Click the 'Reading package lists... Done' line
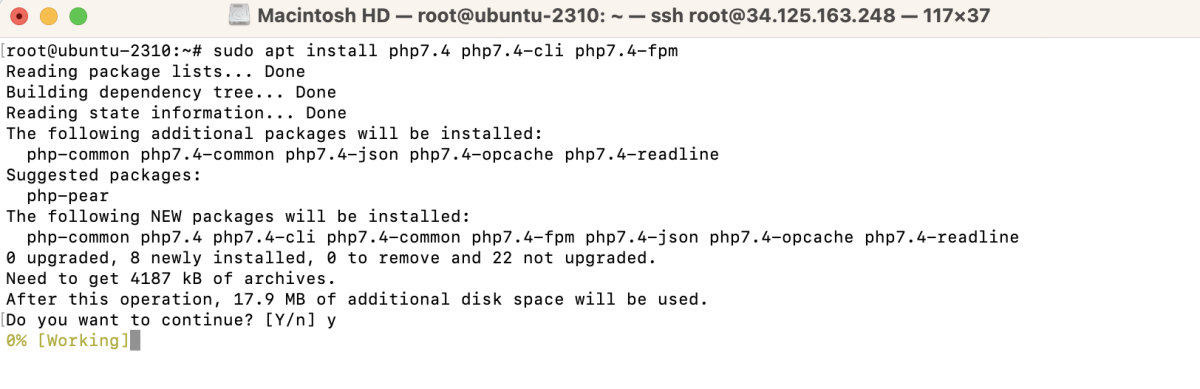 [155, 72]
